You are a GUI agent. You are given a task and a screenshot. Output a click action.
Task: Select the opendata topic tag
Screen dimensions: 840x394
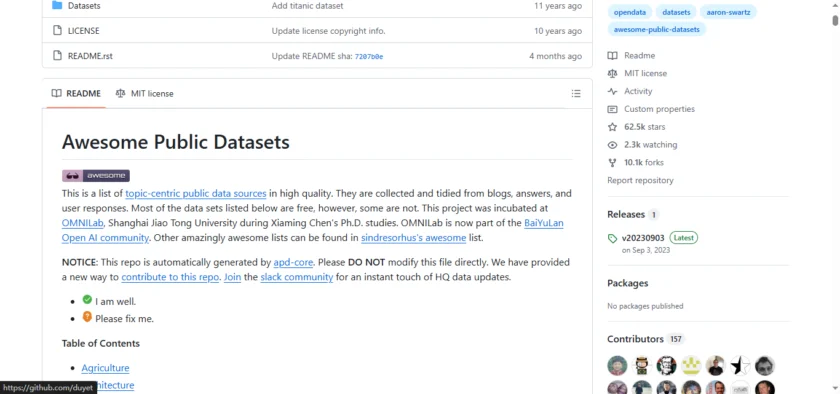629,12
